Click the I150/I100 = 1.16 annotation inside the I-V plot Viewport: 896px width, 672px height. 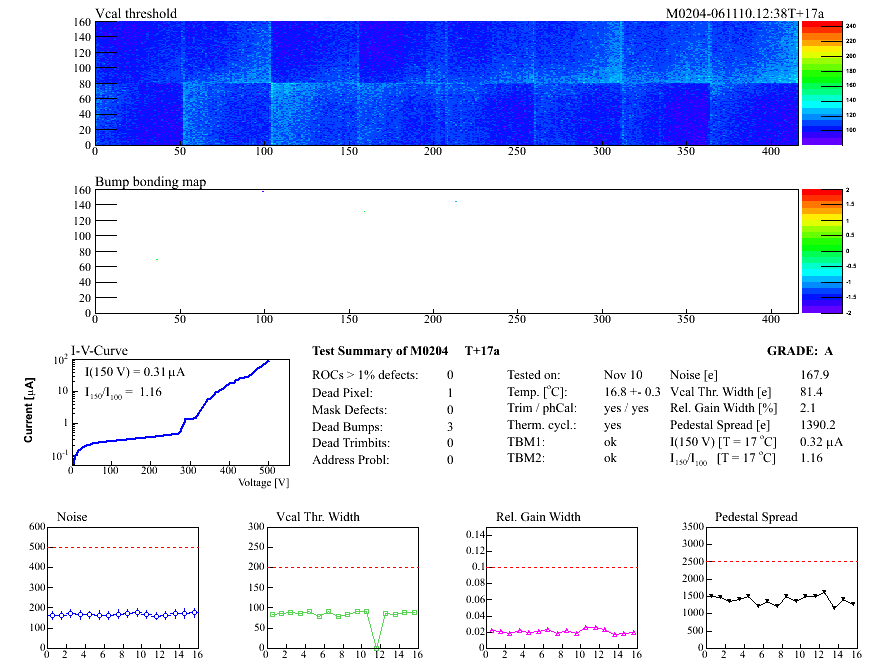click(123, 392)
